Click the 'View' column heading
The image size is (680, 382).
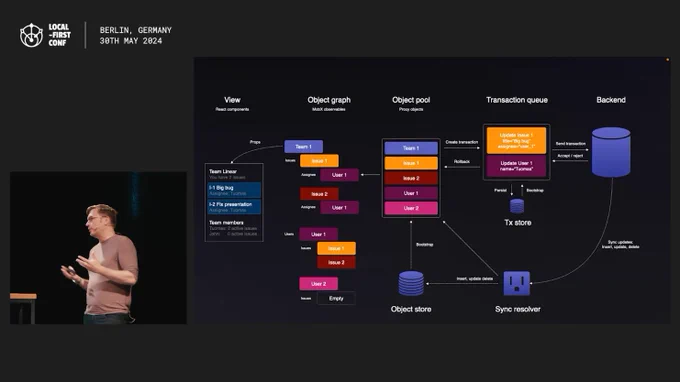[x=232, y=100]
